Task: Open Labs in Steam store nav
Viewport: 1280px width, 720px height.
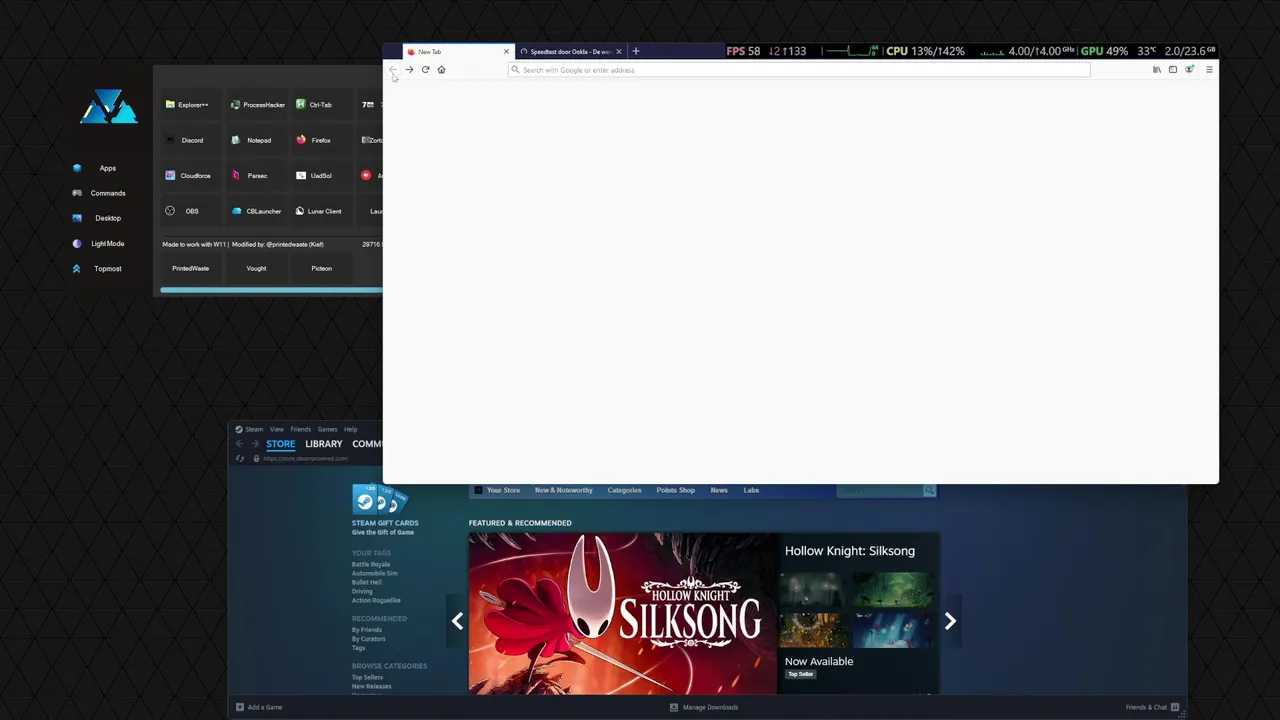Action: pyautogui.click(x=751, y=490)
